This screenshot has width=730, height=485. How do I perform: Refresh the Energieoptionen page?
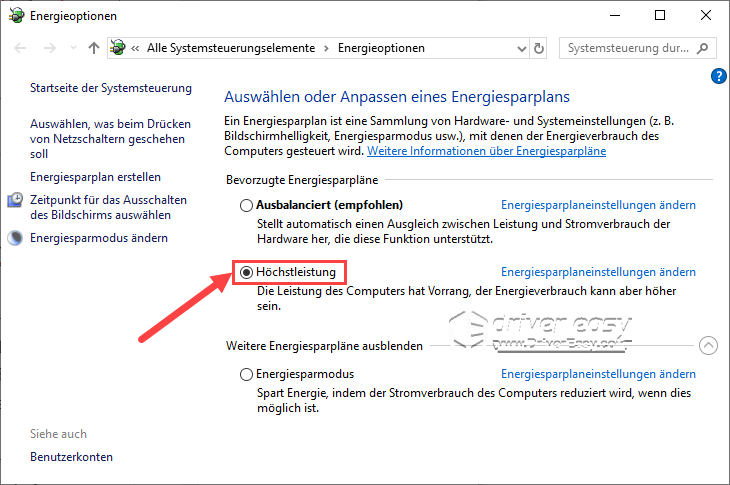(x=539, y=48)
